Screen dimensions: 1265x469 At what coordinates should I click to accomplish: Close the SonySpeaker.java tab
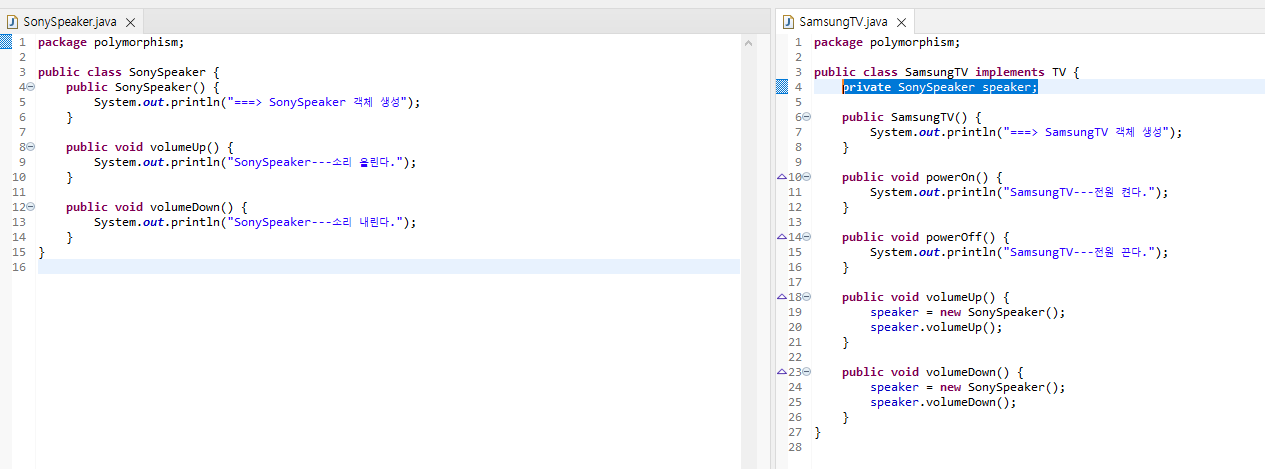pyautogui.click(x=130, y=22)
